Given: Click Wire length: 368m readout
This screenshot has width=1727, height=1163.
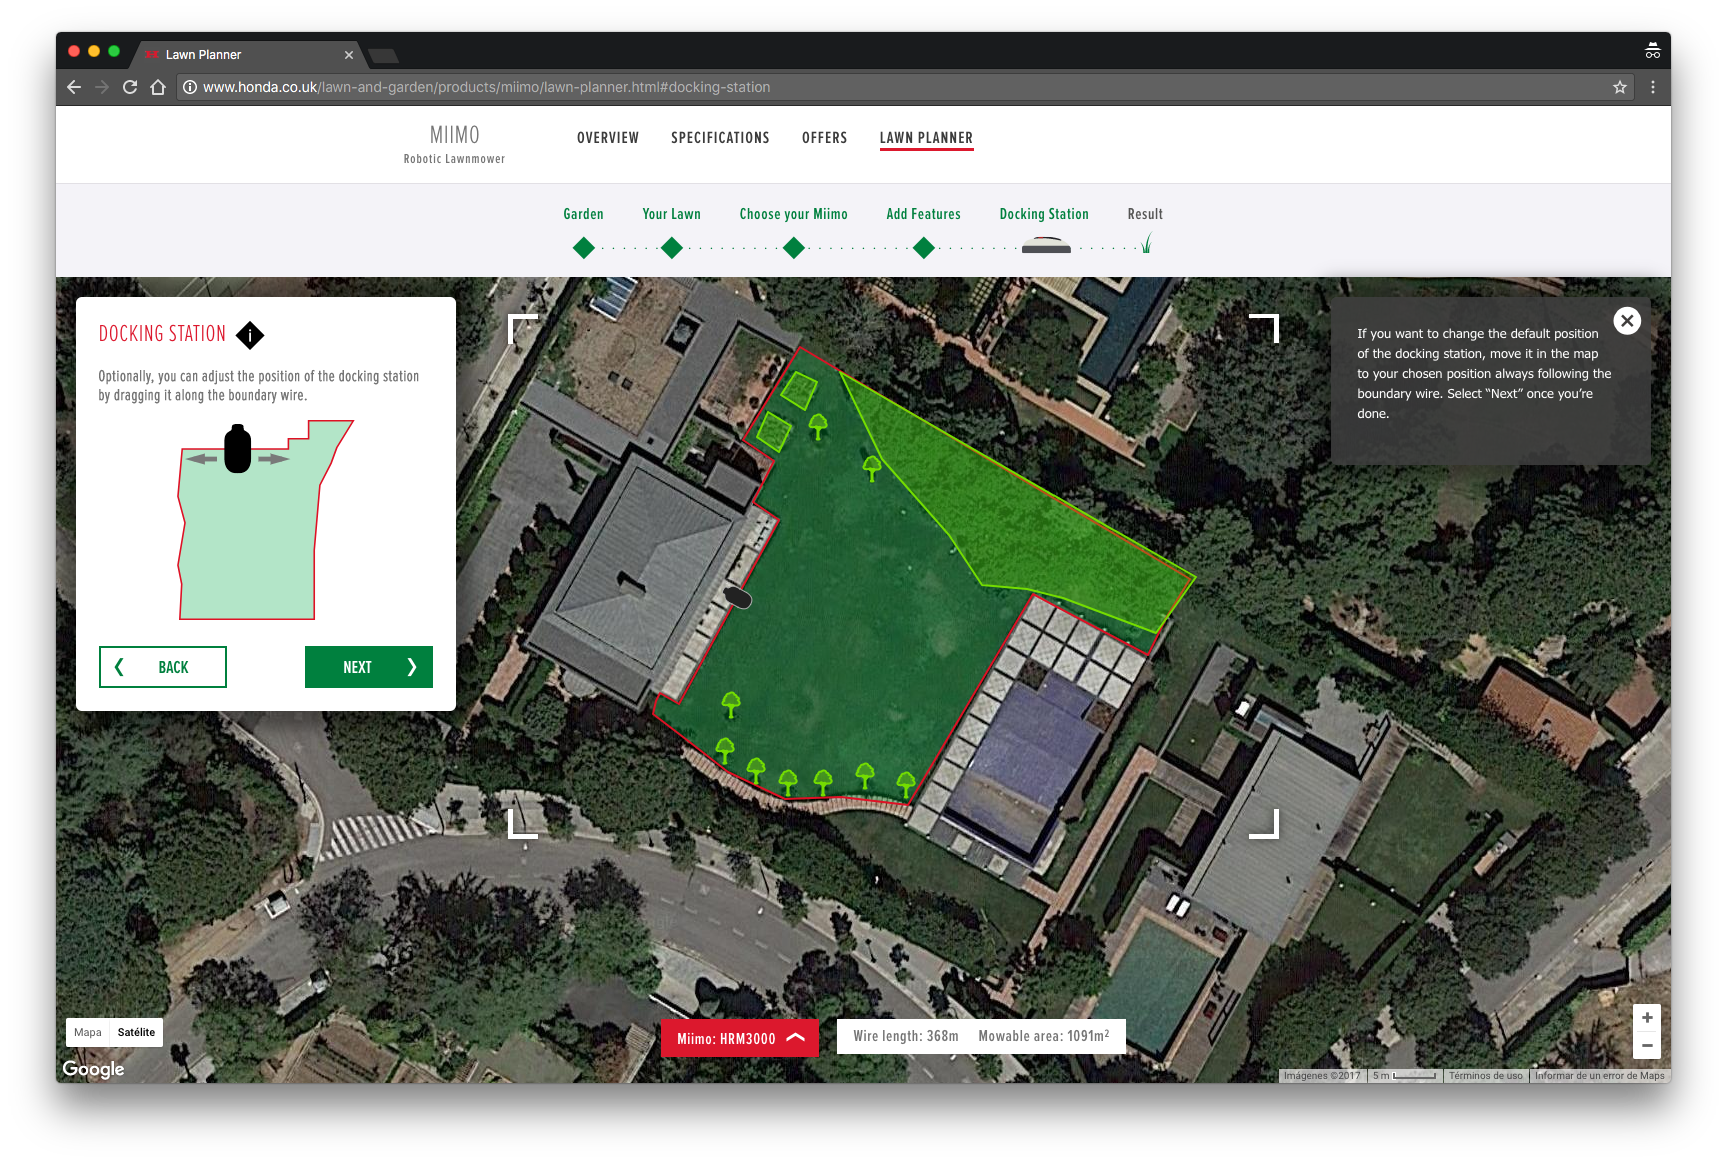Looking at the screenshot, I should coord(906,1036).
